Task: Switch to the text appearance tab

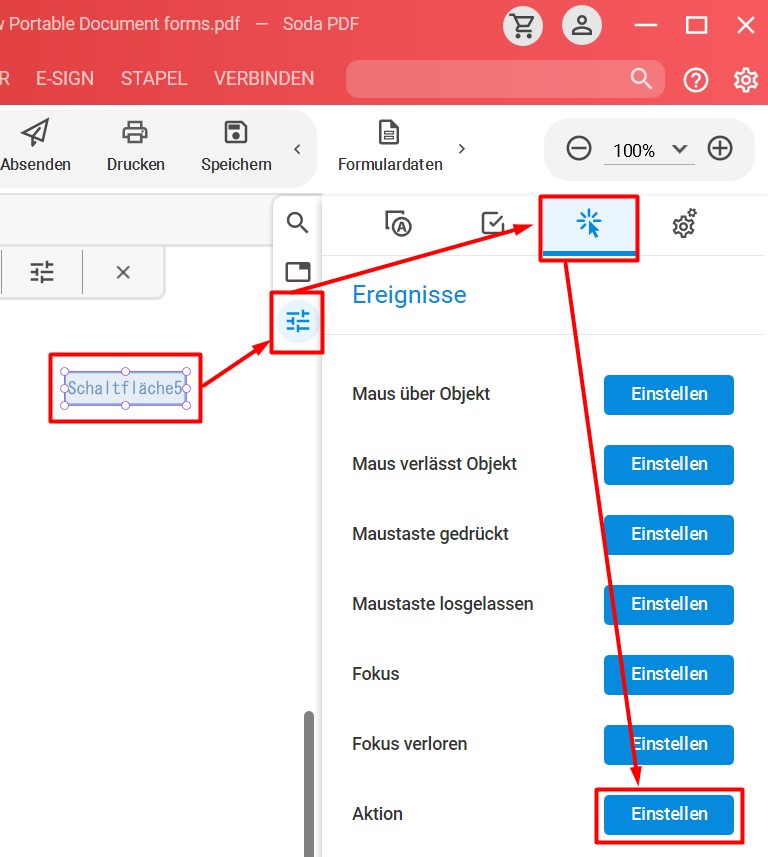Action: pyautogui.click(x=398, y=224)
